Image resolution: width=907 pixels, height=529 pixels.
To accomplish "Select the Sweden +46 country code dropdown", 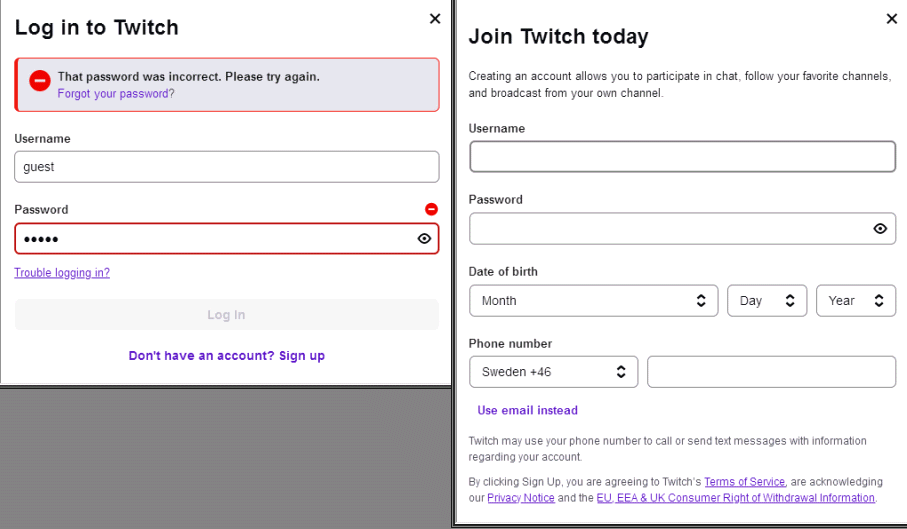I will 553,371.
